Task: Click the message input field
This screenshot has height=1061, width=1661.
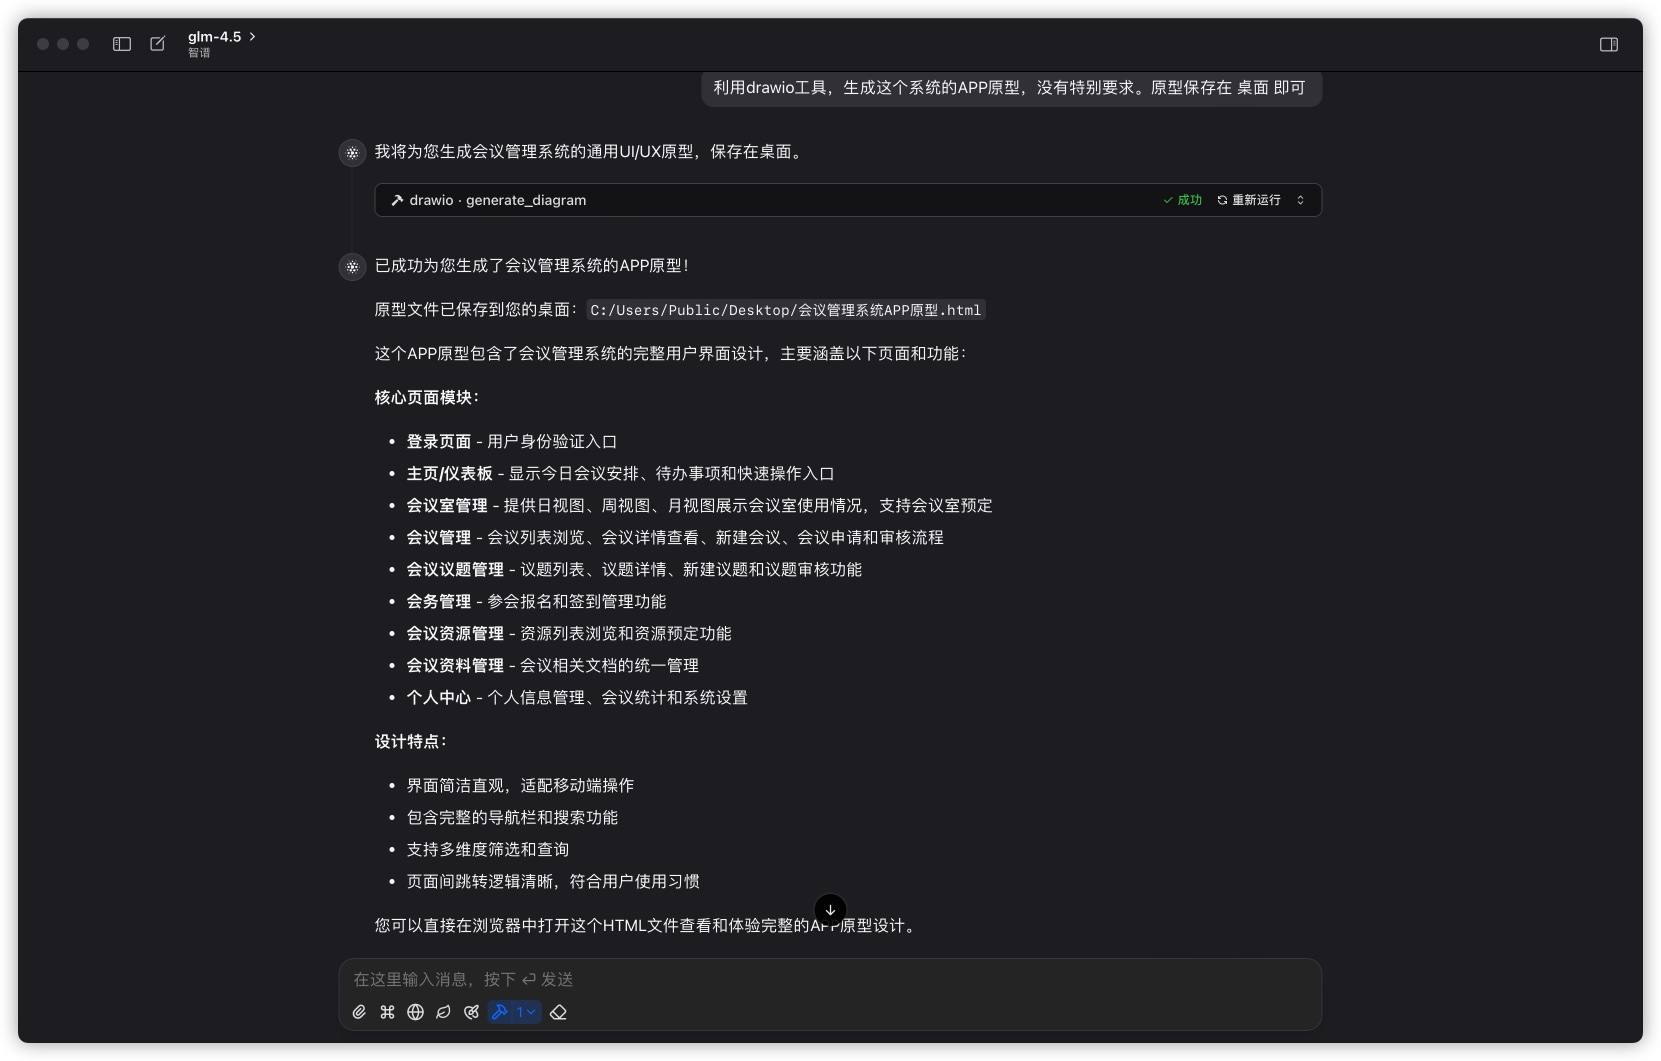Action: (830, 979)
